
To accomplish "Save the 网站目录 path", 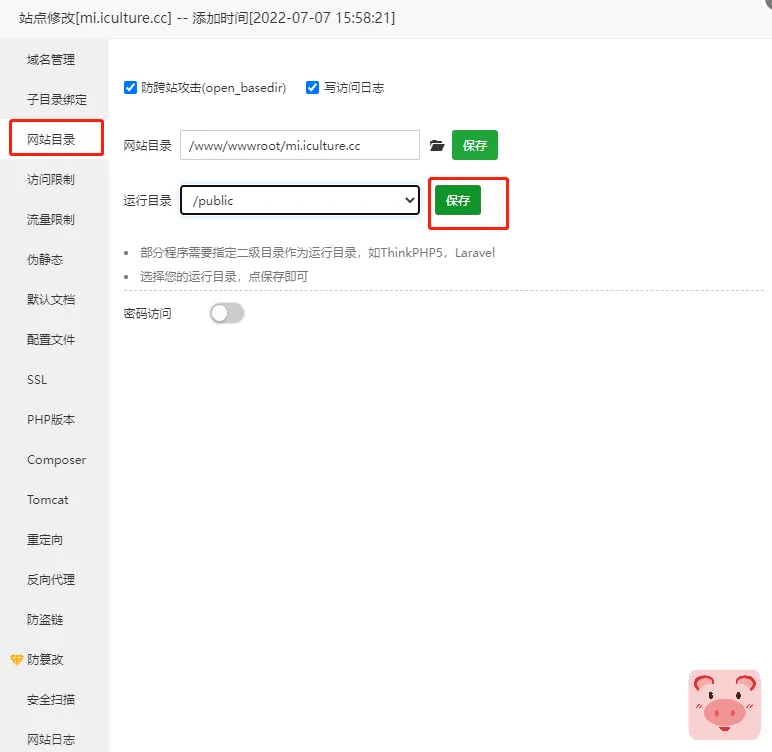I will point(475,145).
